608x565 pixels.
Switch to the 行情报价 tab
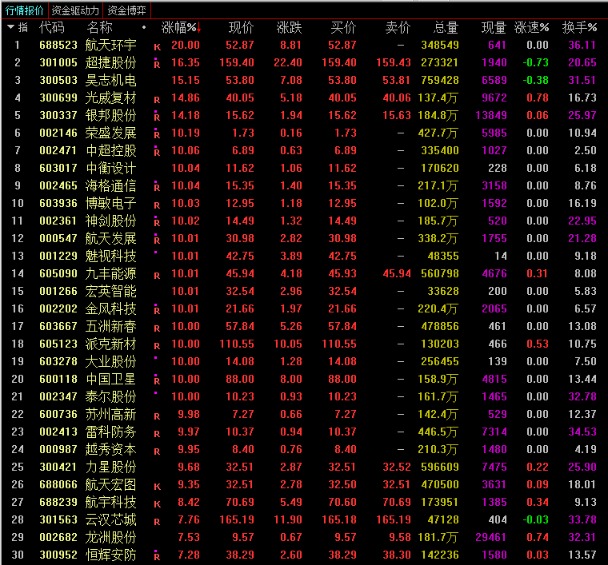(24, 10)
